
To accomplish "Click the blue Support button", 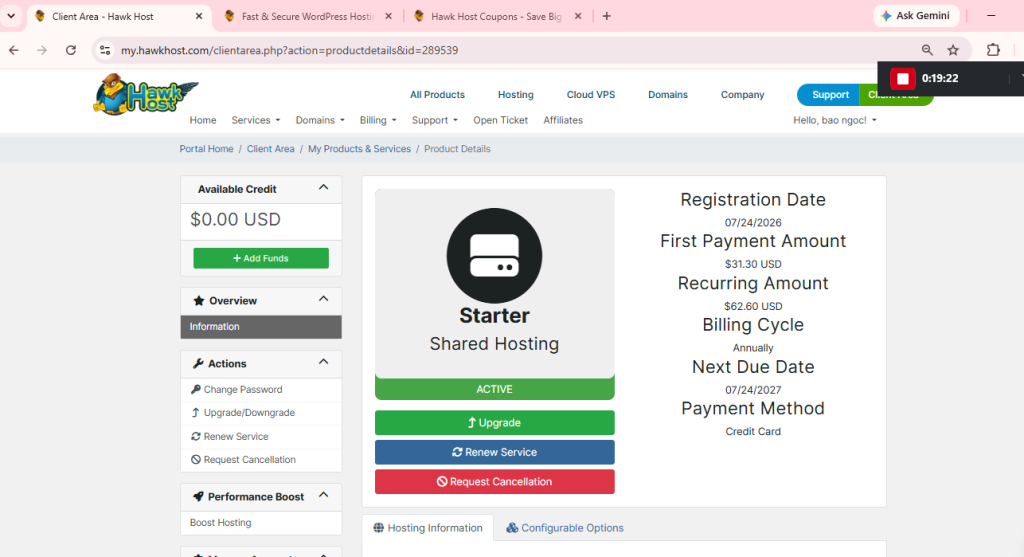I will coord(829,95).
